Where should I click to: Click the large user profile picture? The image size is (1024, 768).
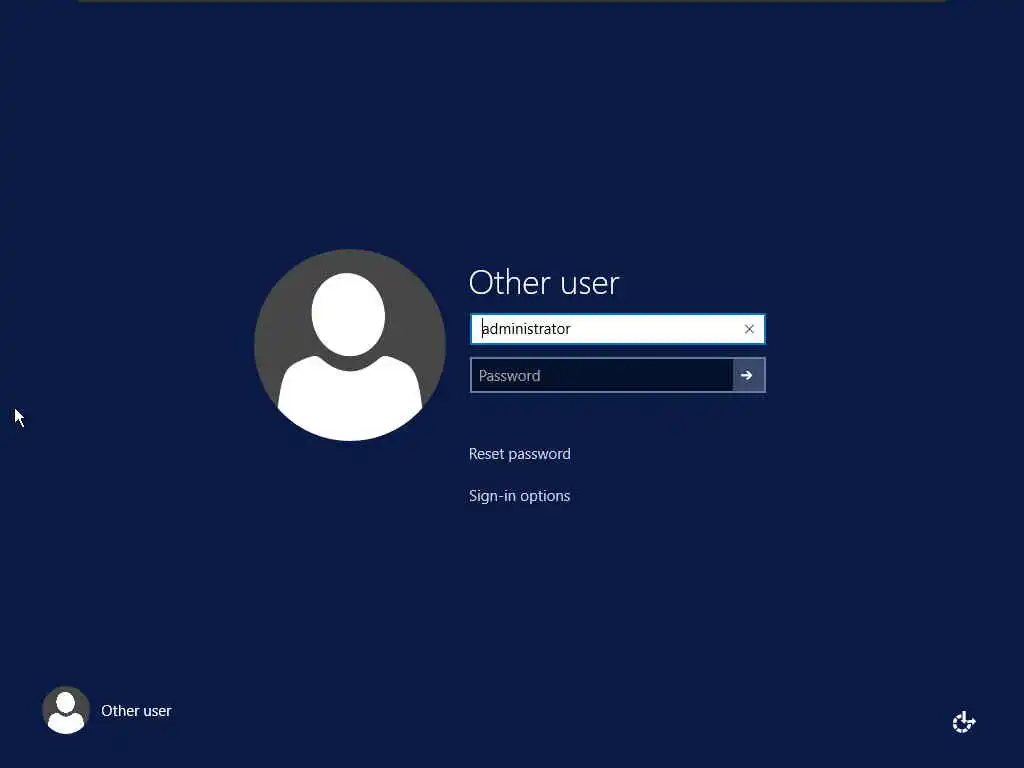pyautogui.click(x=350, y=345)
